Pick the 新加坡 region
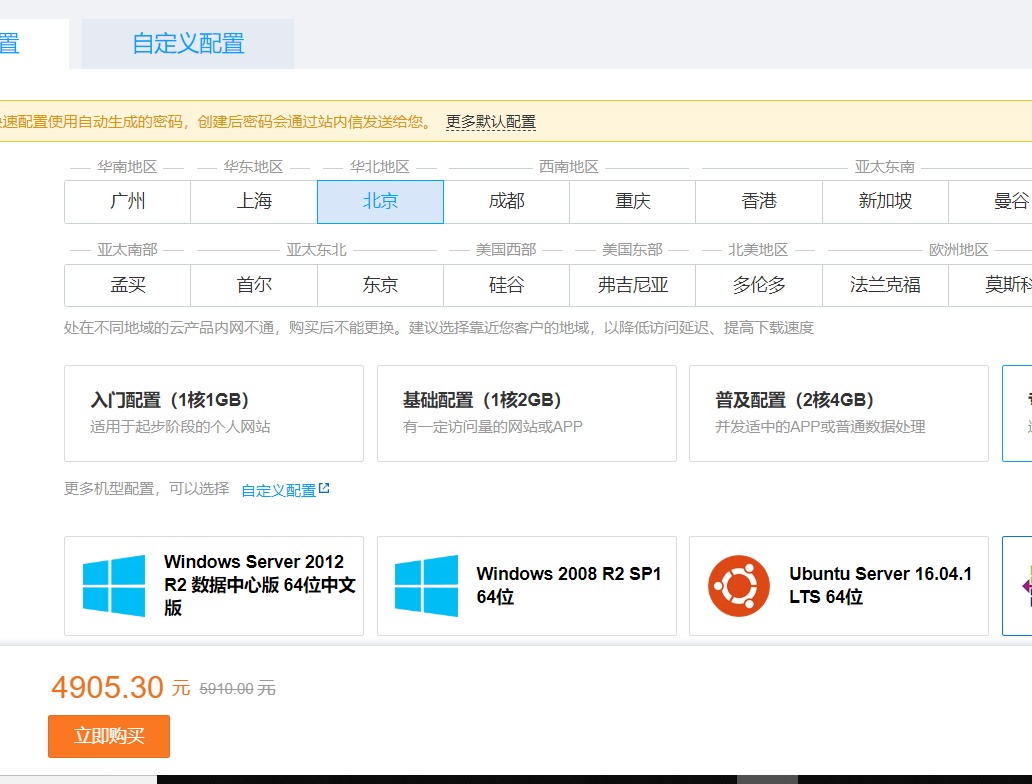The height and width of the screenshot is (784, 1032). [885, 201]
